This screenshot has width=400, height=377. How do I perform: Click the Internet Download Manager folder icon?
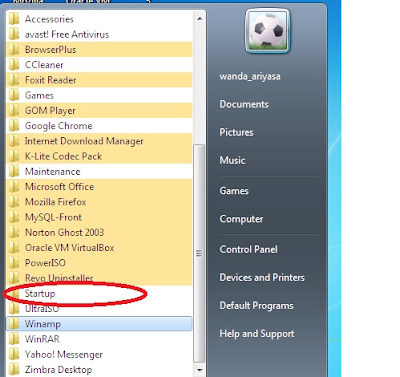(x=14, y=141)
